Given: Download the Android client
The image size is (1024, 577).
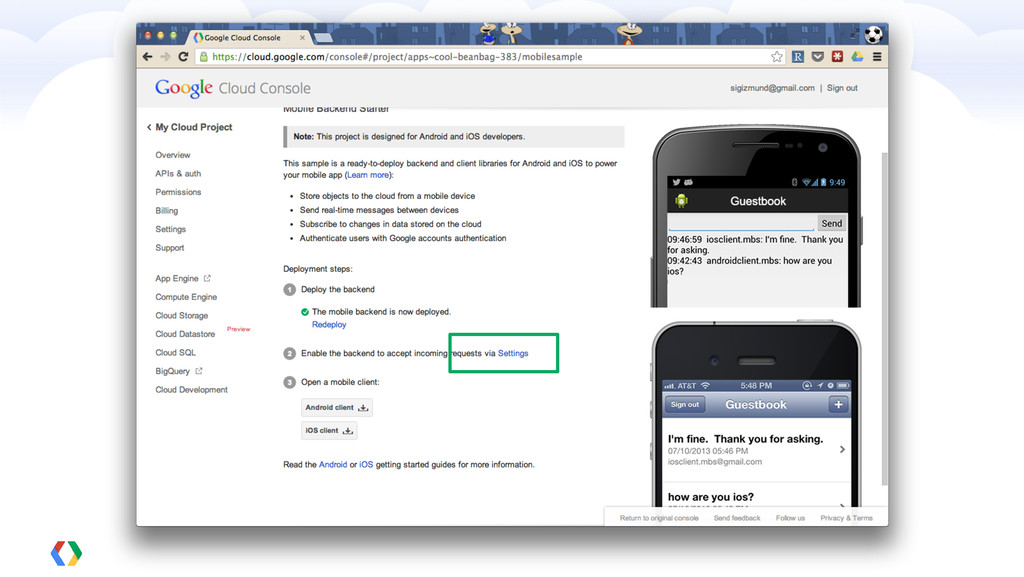Looking at the screenshot, I should [337, 407].
